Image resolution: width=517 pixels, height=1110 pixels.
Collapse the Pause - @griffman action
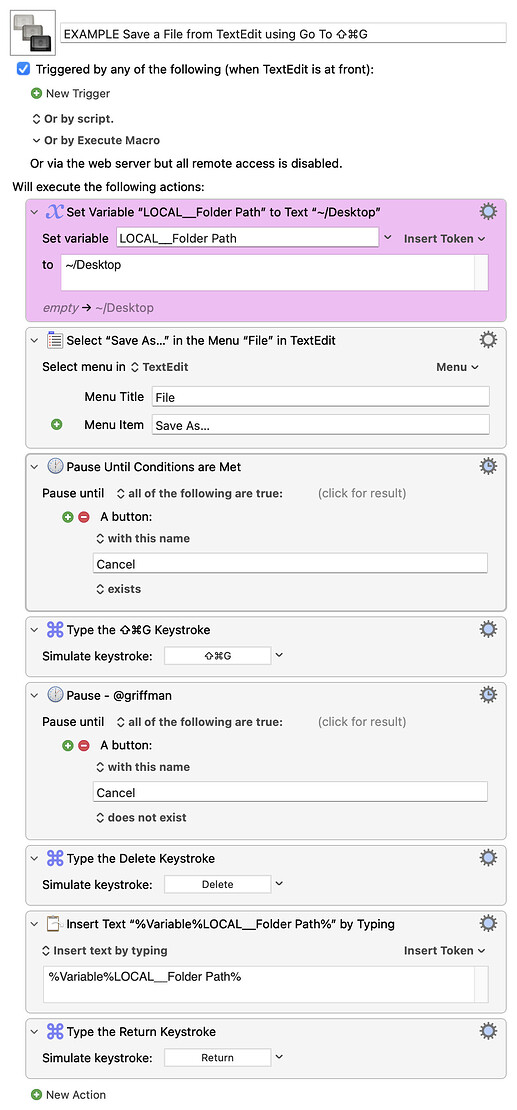(34, 696)
